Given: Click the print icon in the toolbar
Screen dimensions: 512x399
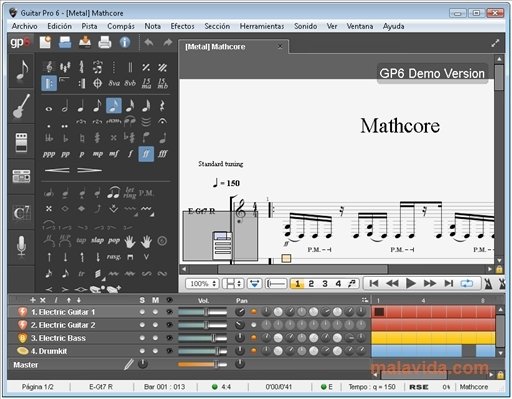Looking at the screenshot, I should pyautogui.click(x=105, y=42).
